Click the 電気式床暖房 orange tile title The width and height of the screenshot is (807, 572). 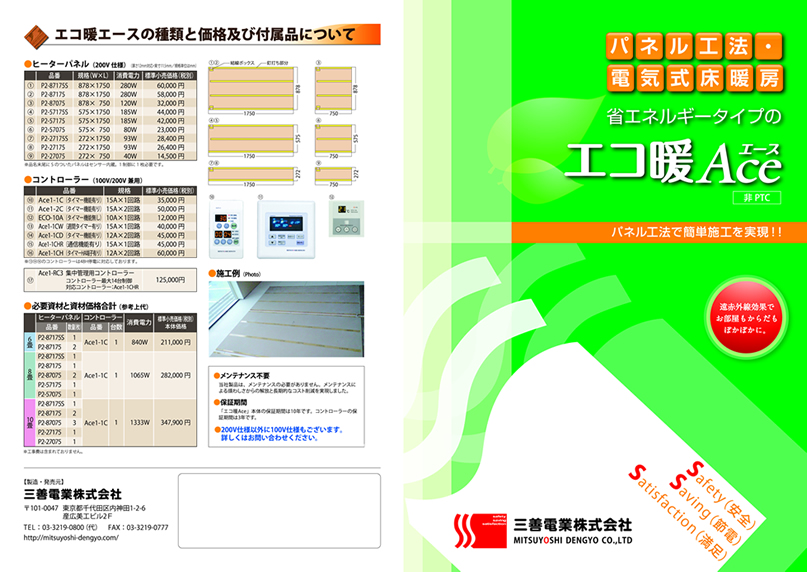pyautogui.click(x=694, y=79)
